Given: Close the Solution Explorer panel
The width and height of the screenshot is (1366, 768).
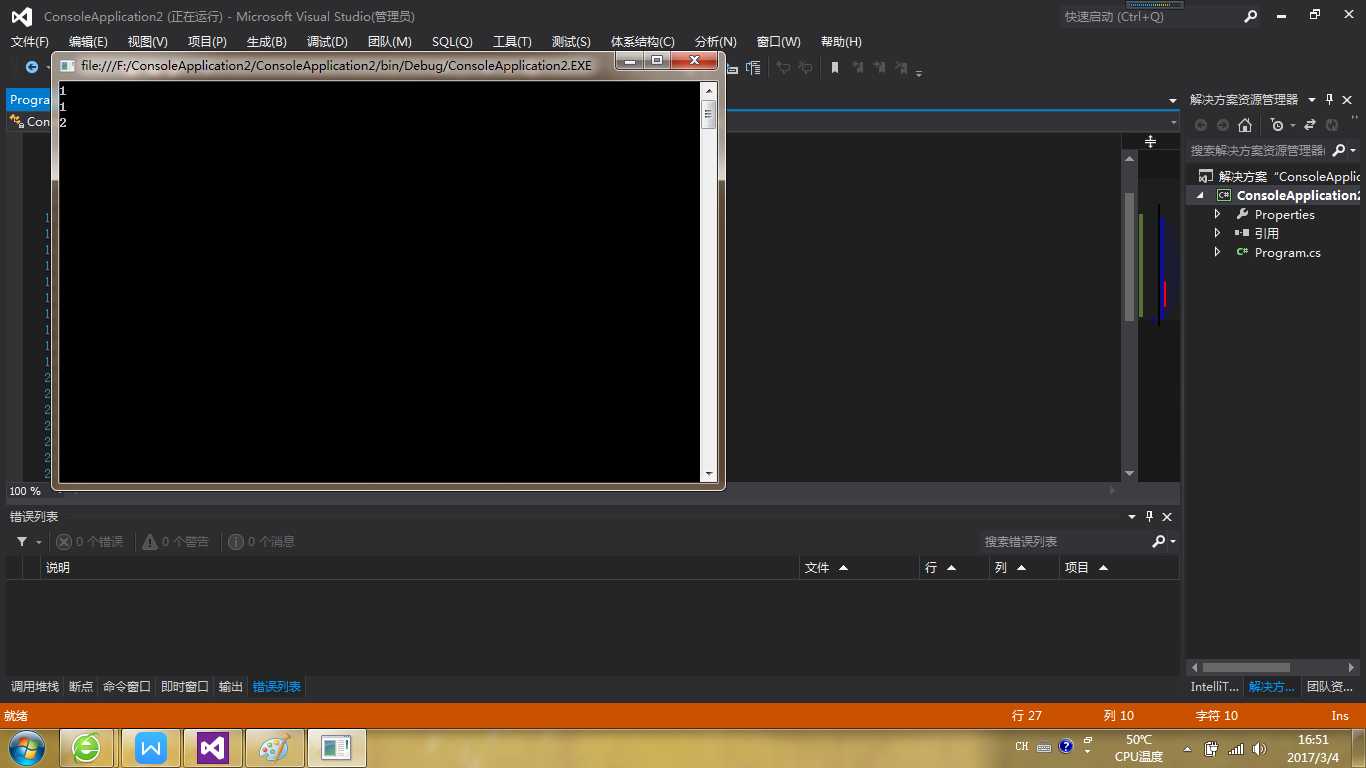Looking at the screenshot, I should click(1347, 99).
